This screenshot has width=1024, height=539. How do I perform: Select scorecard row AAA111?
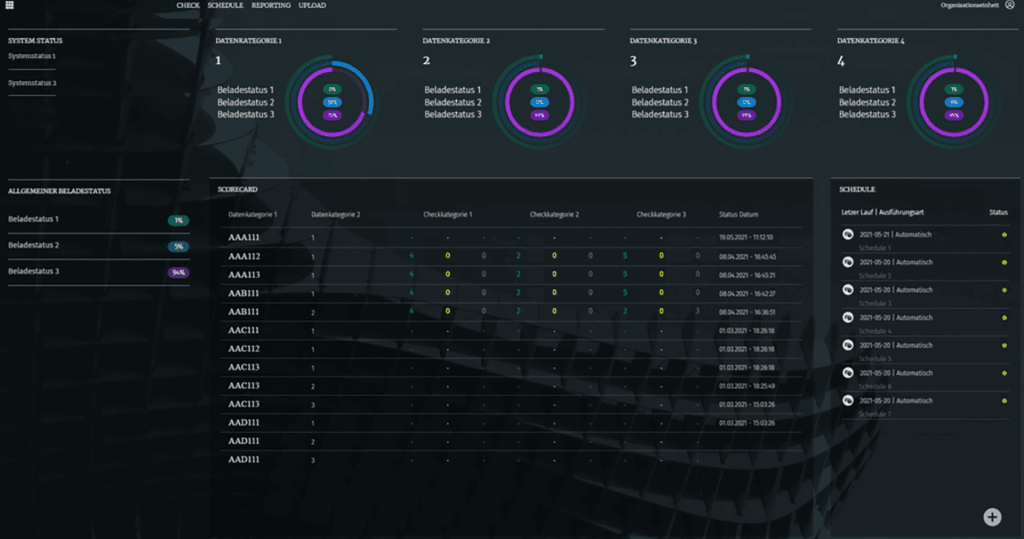511,237
